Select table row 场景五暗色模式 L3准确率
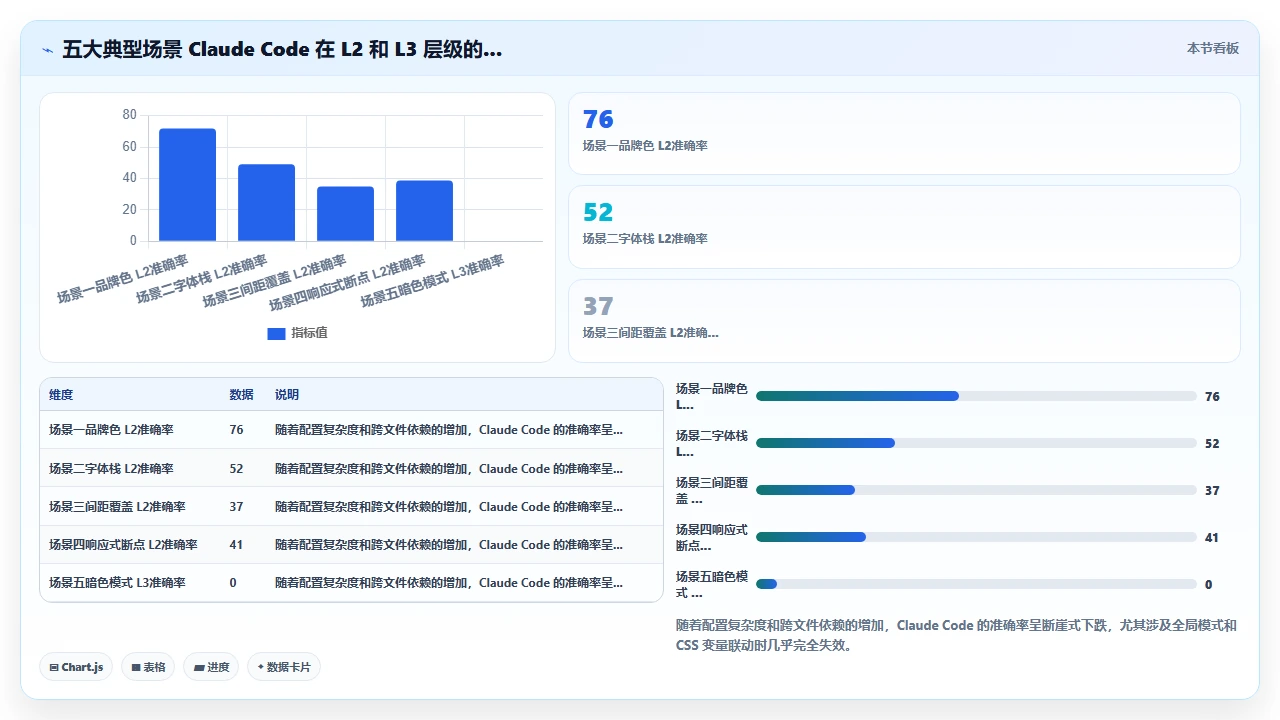Screen dimensions: 1280x720 pyautogui.click(x=351, y=583)
